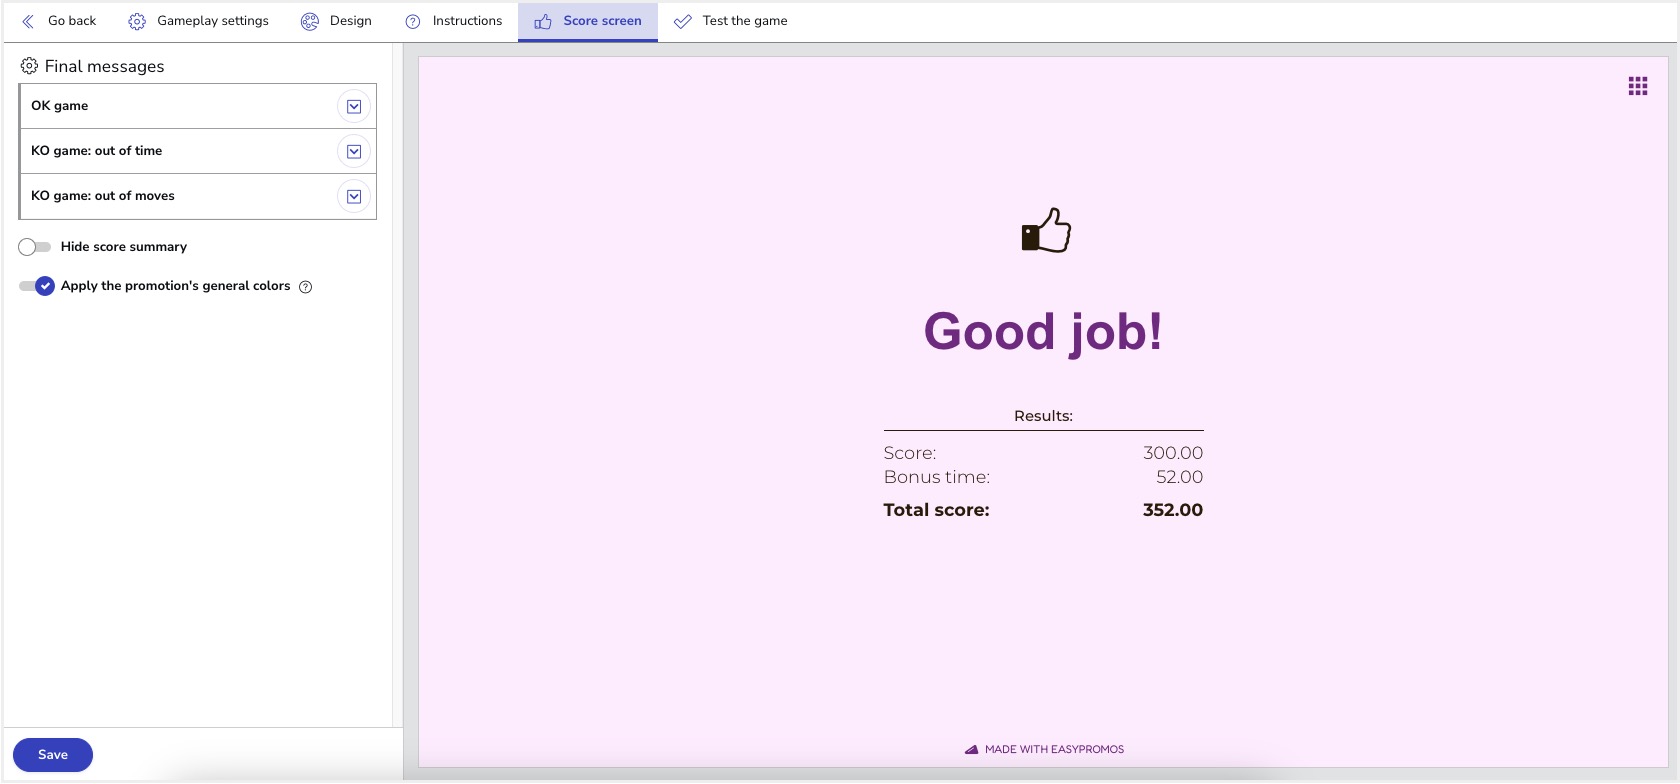The height and width of the screenshot is (784, 1680).
Task: Click the Gameplay settings gear icon
Action: pos(137,21)
